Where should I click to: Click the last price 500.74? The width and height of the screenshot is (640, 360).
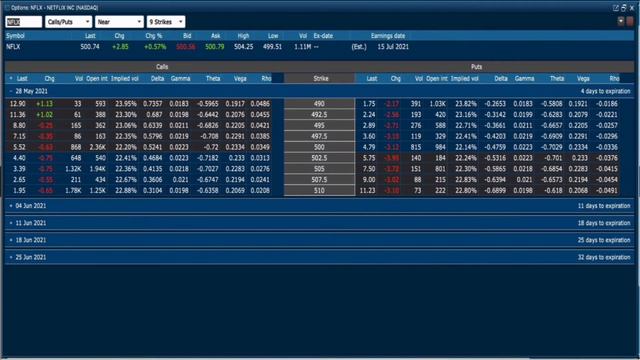90,47
